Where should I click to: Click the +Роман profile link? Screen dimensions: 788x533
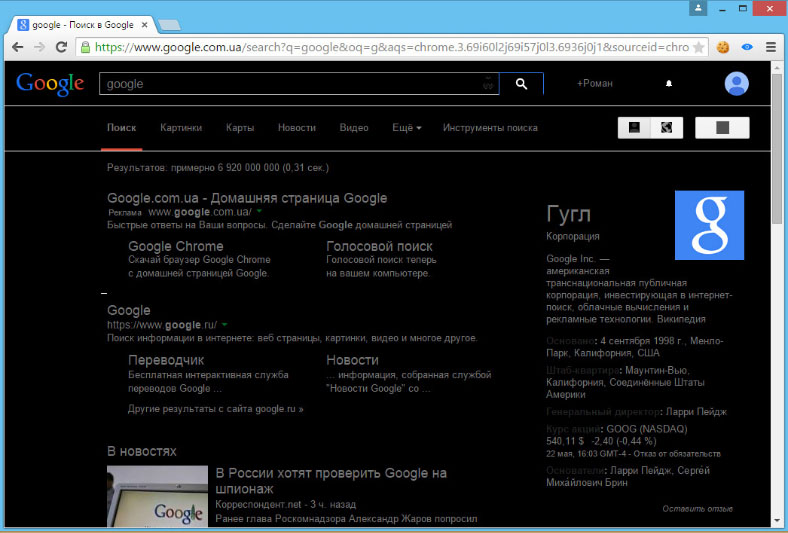coord(595,83)
